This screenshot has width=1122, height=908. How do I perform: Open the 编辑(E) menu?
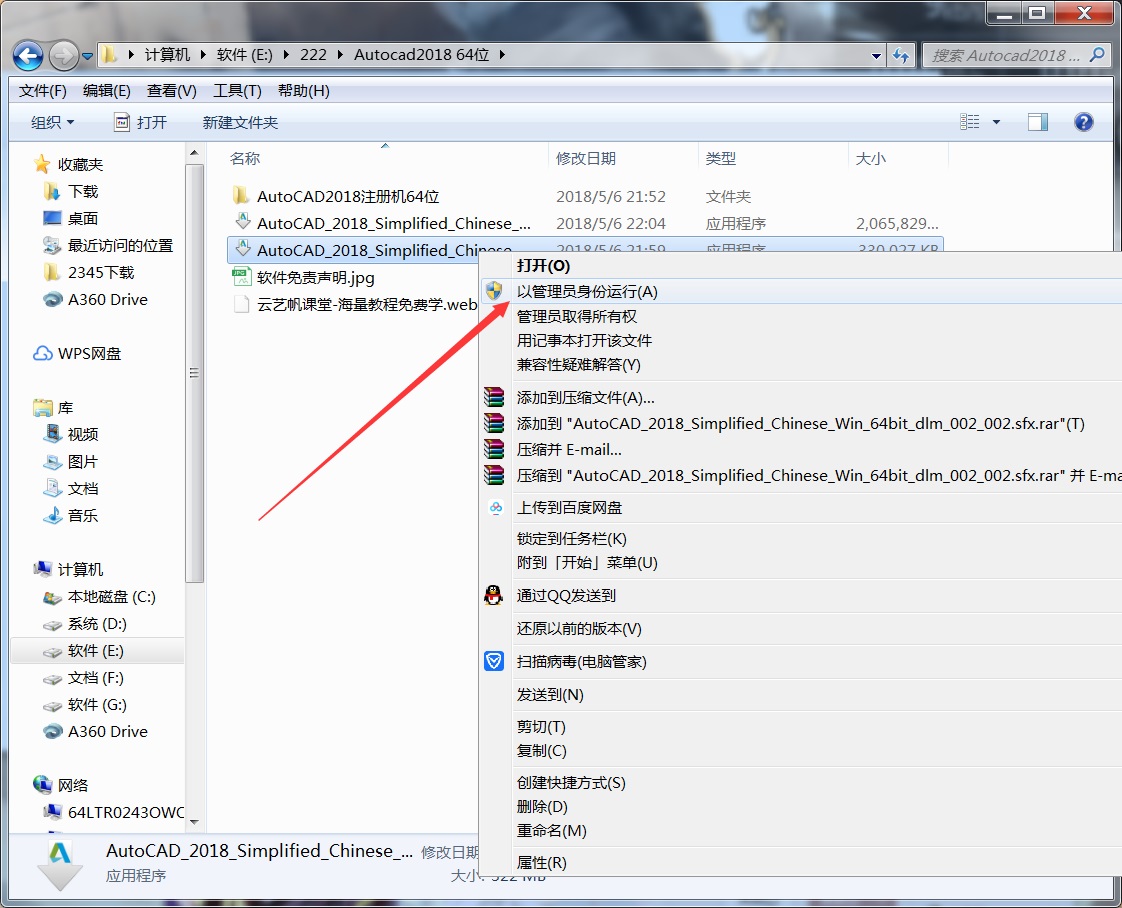tap(107, 91)
